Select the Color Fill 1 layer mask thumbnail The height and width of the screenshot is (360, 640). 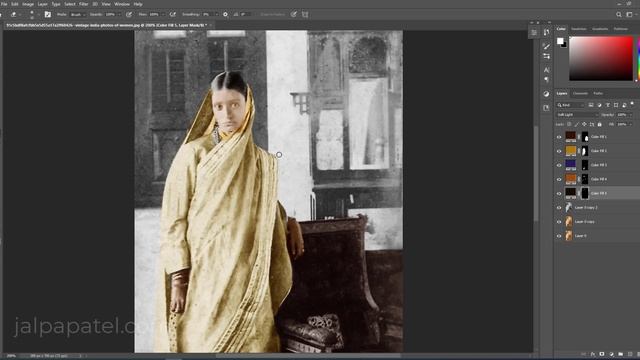click(x=585, y=137)
